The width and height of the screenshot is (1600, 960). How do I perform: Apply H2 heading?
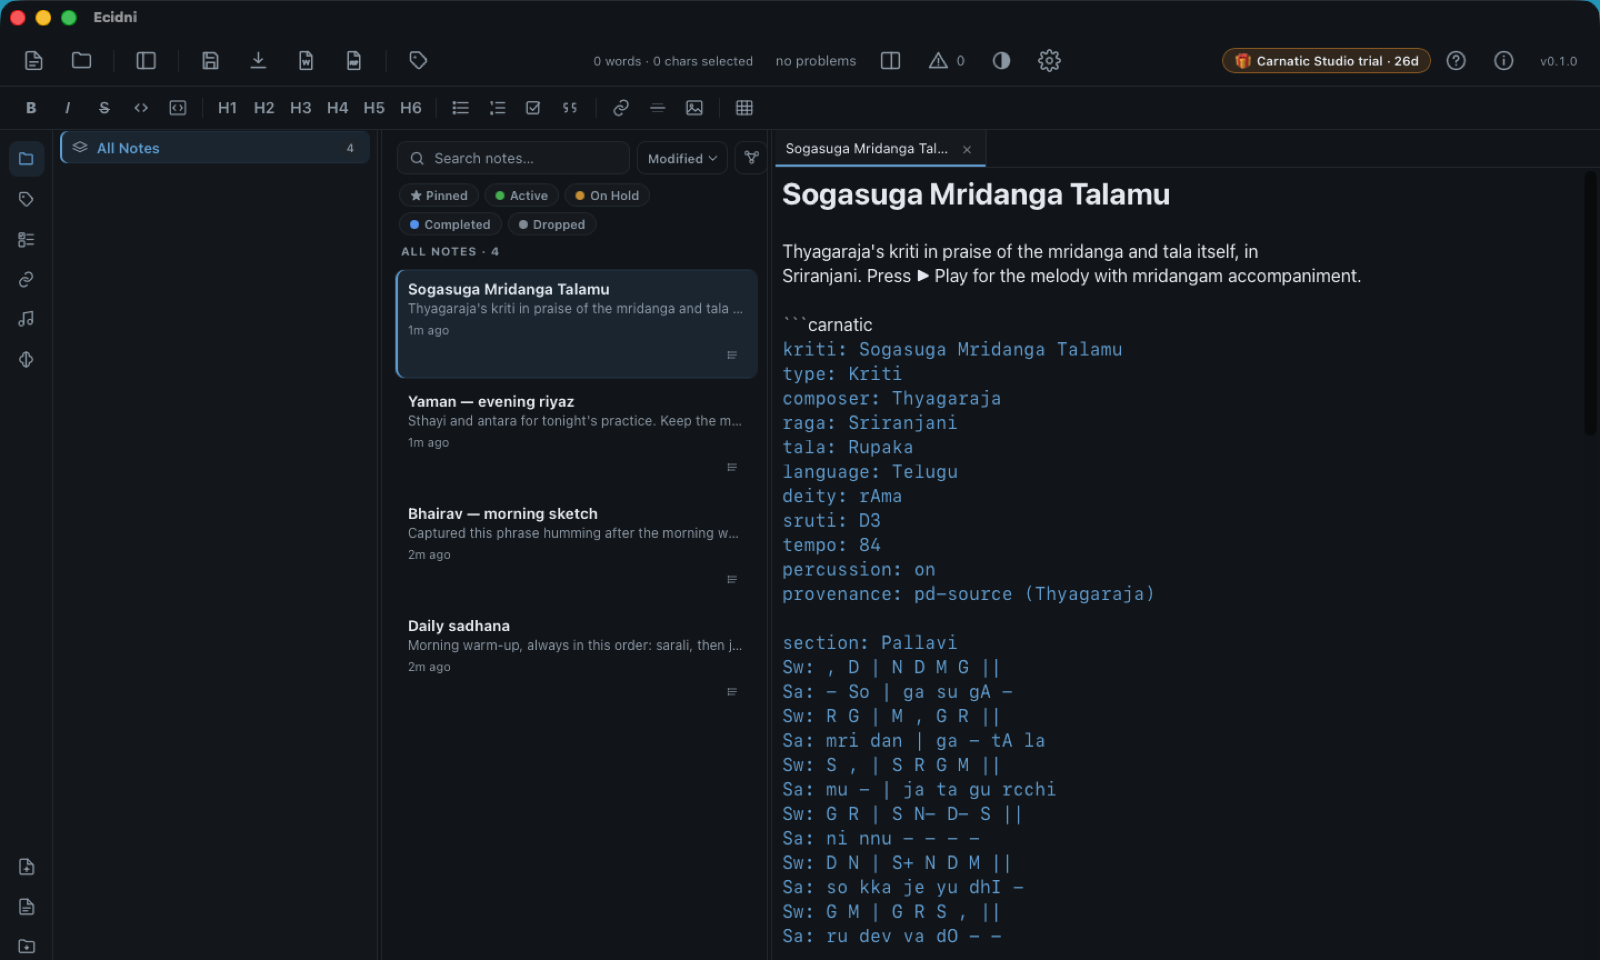click(x=264, y=108)
